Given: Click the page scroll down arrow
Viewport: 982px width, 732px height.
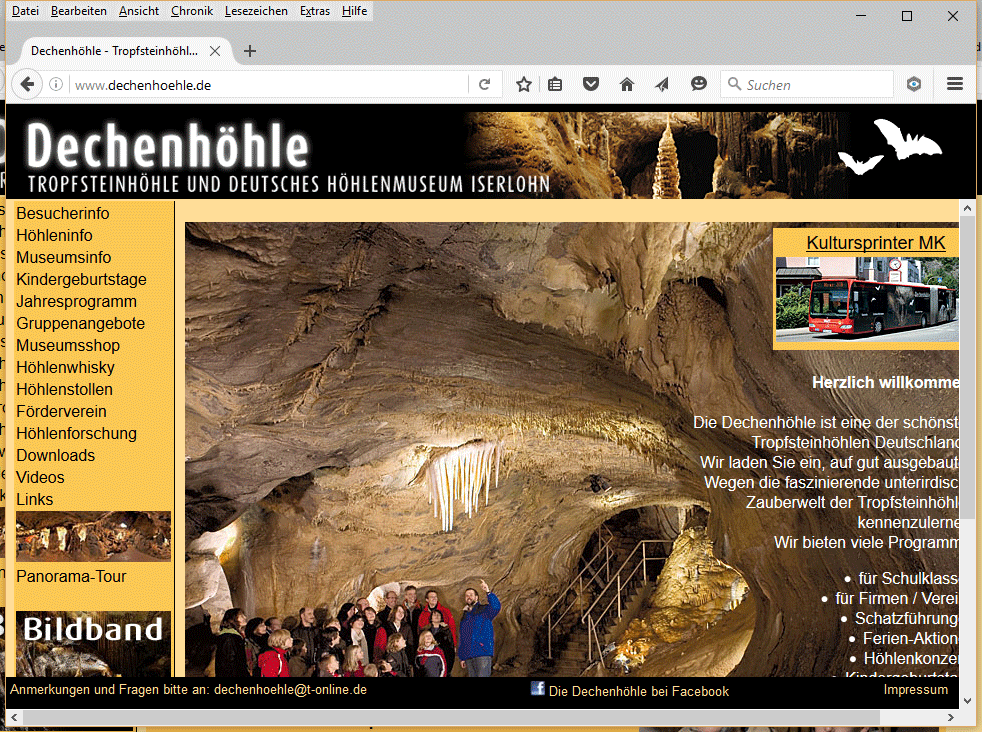Looking at the screenshot, I should (x=968, y=701).
